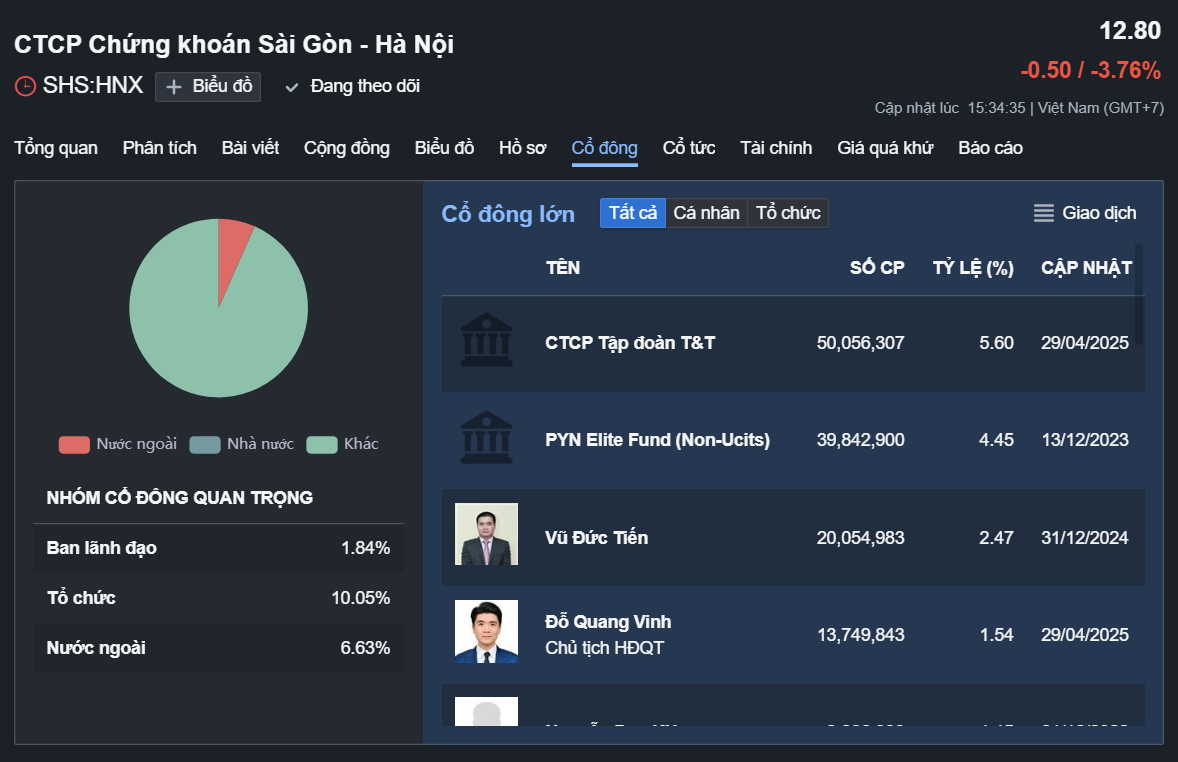Open Đỗ Quang Vinh's profile photo

pos(486,632)
